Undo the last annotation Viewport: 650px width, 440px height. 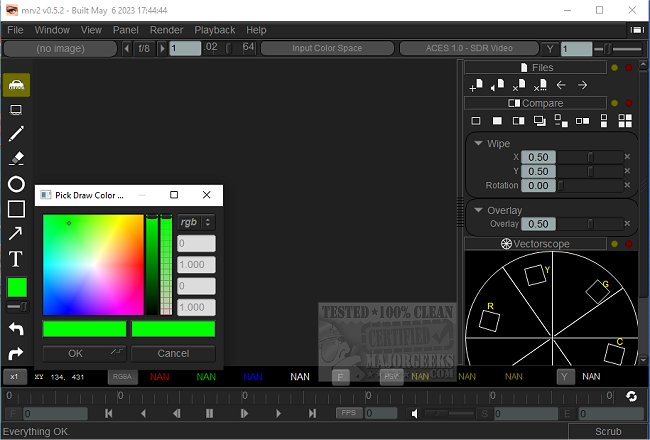[16, 329]
